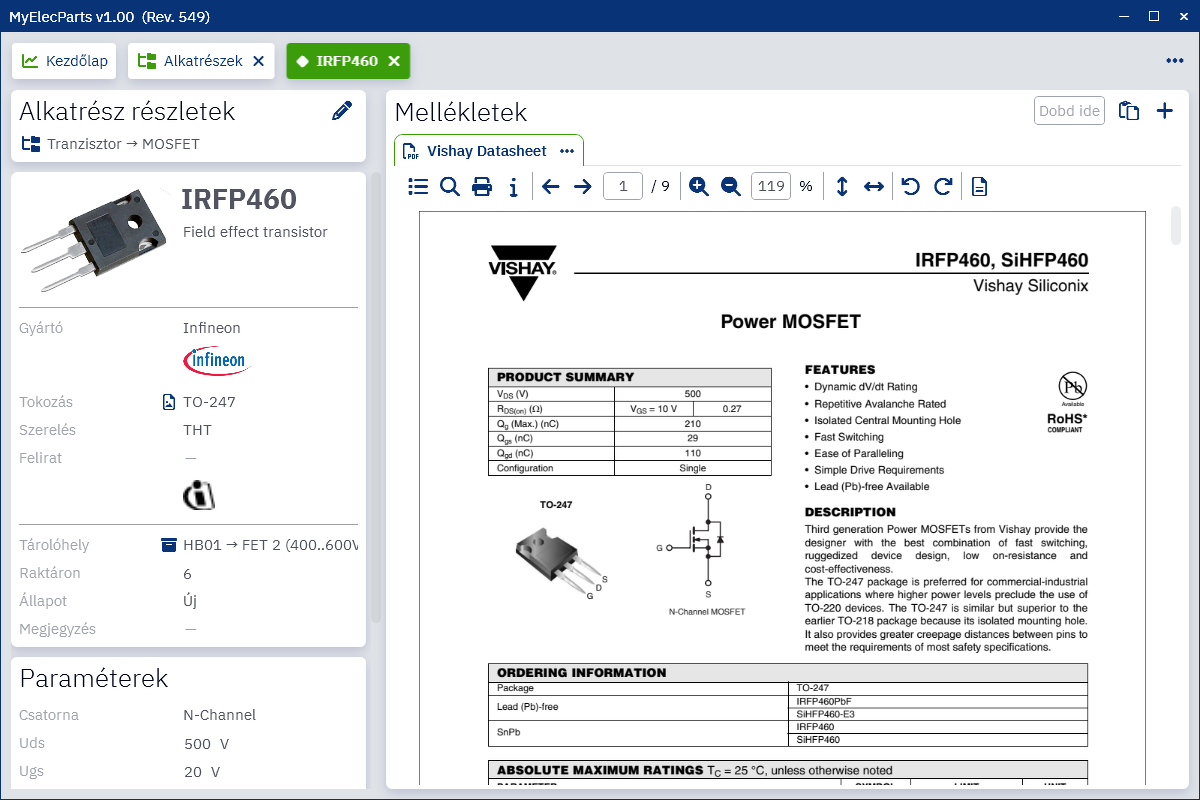Click the Field effect transistor description

pyautogui.click(x=255, y=232)
